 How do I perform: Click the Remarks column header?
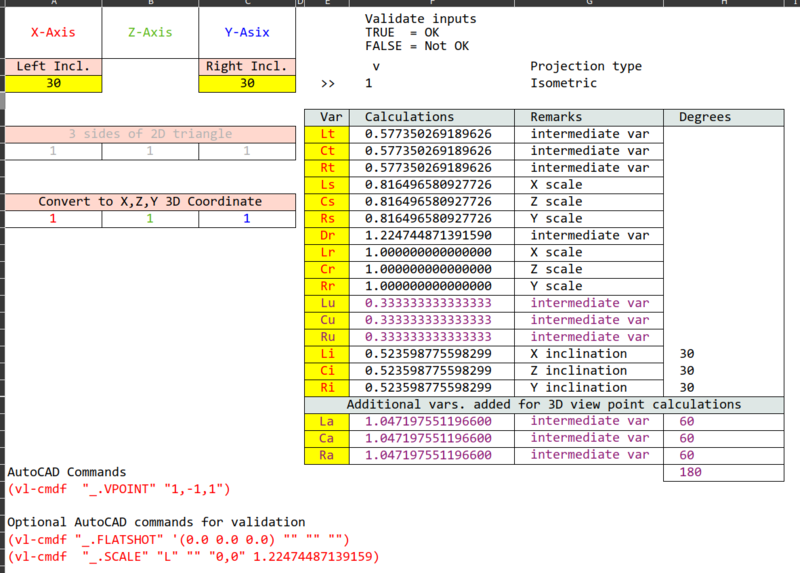coord(589,117)
